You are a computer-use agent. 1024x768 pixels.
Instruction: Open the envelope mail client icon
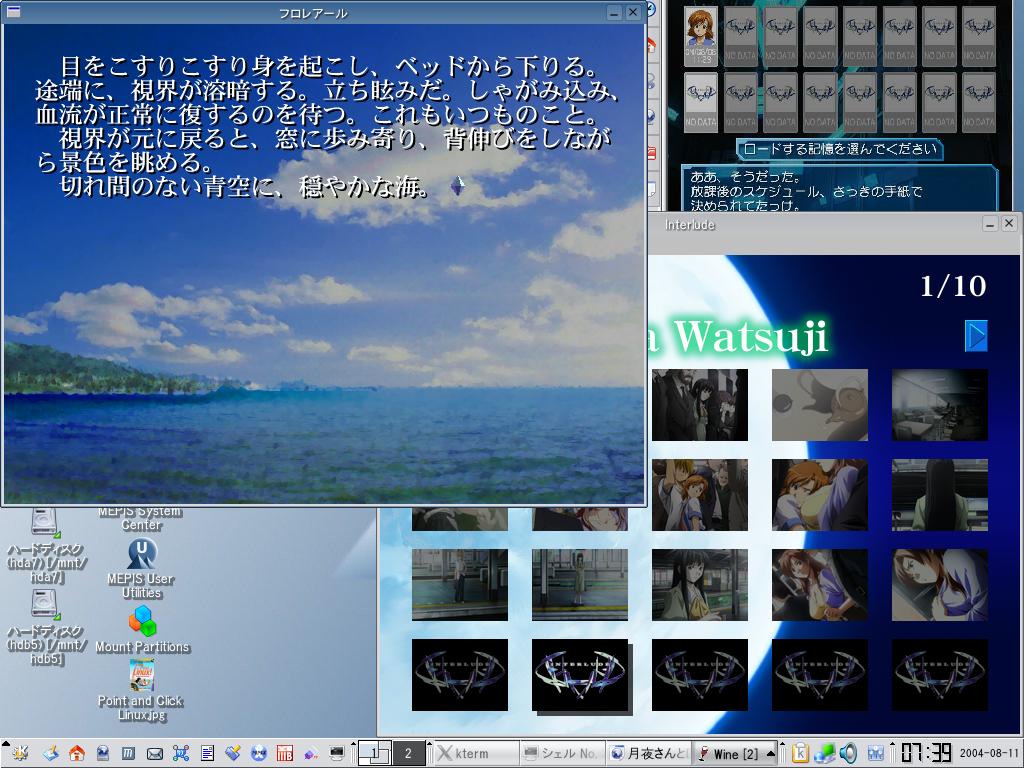click(x=155, y=754)
